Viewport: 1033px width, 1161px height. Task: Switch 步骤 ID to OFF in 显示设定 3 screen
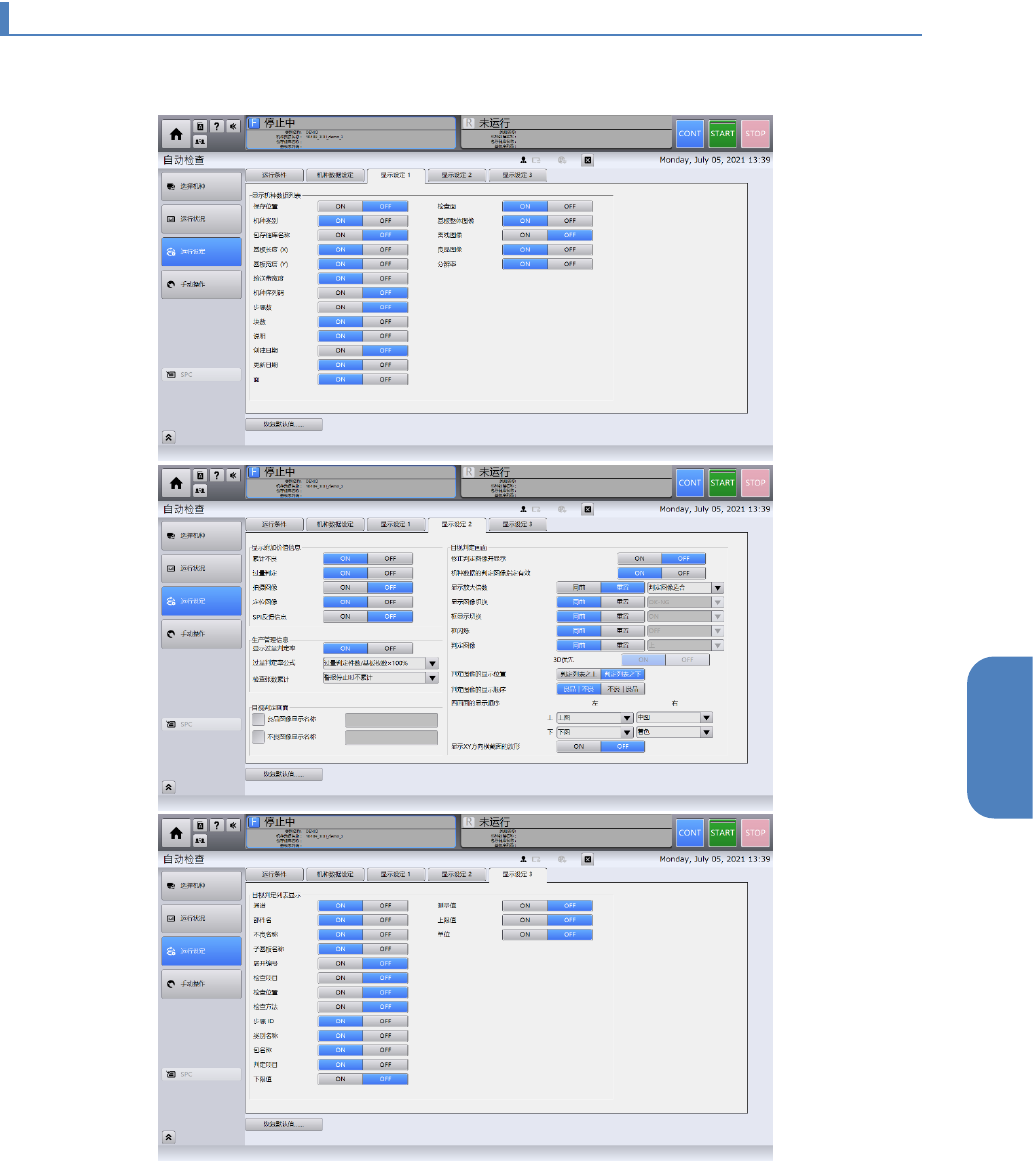click(386, 1021)
